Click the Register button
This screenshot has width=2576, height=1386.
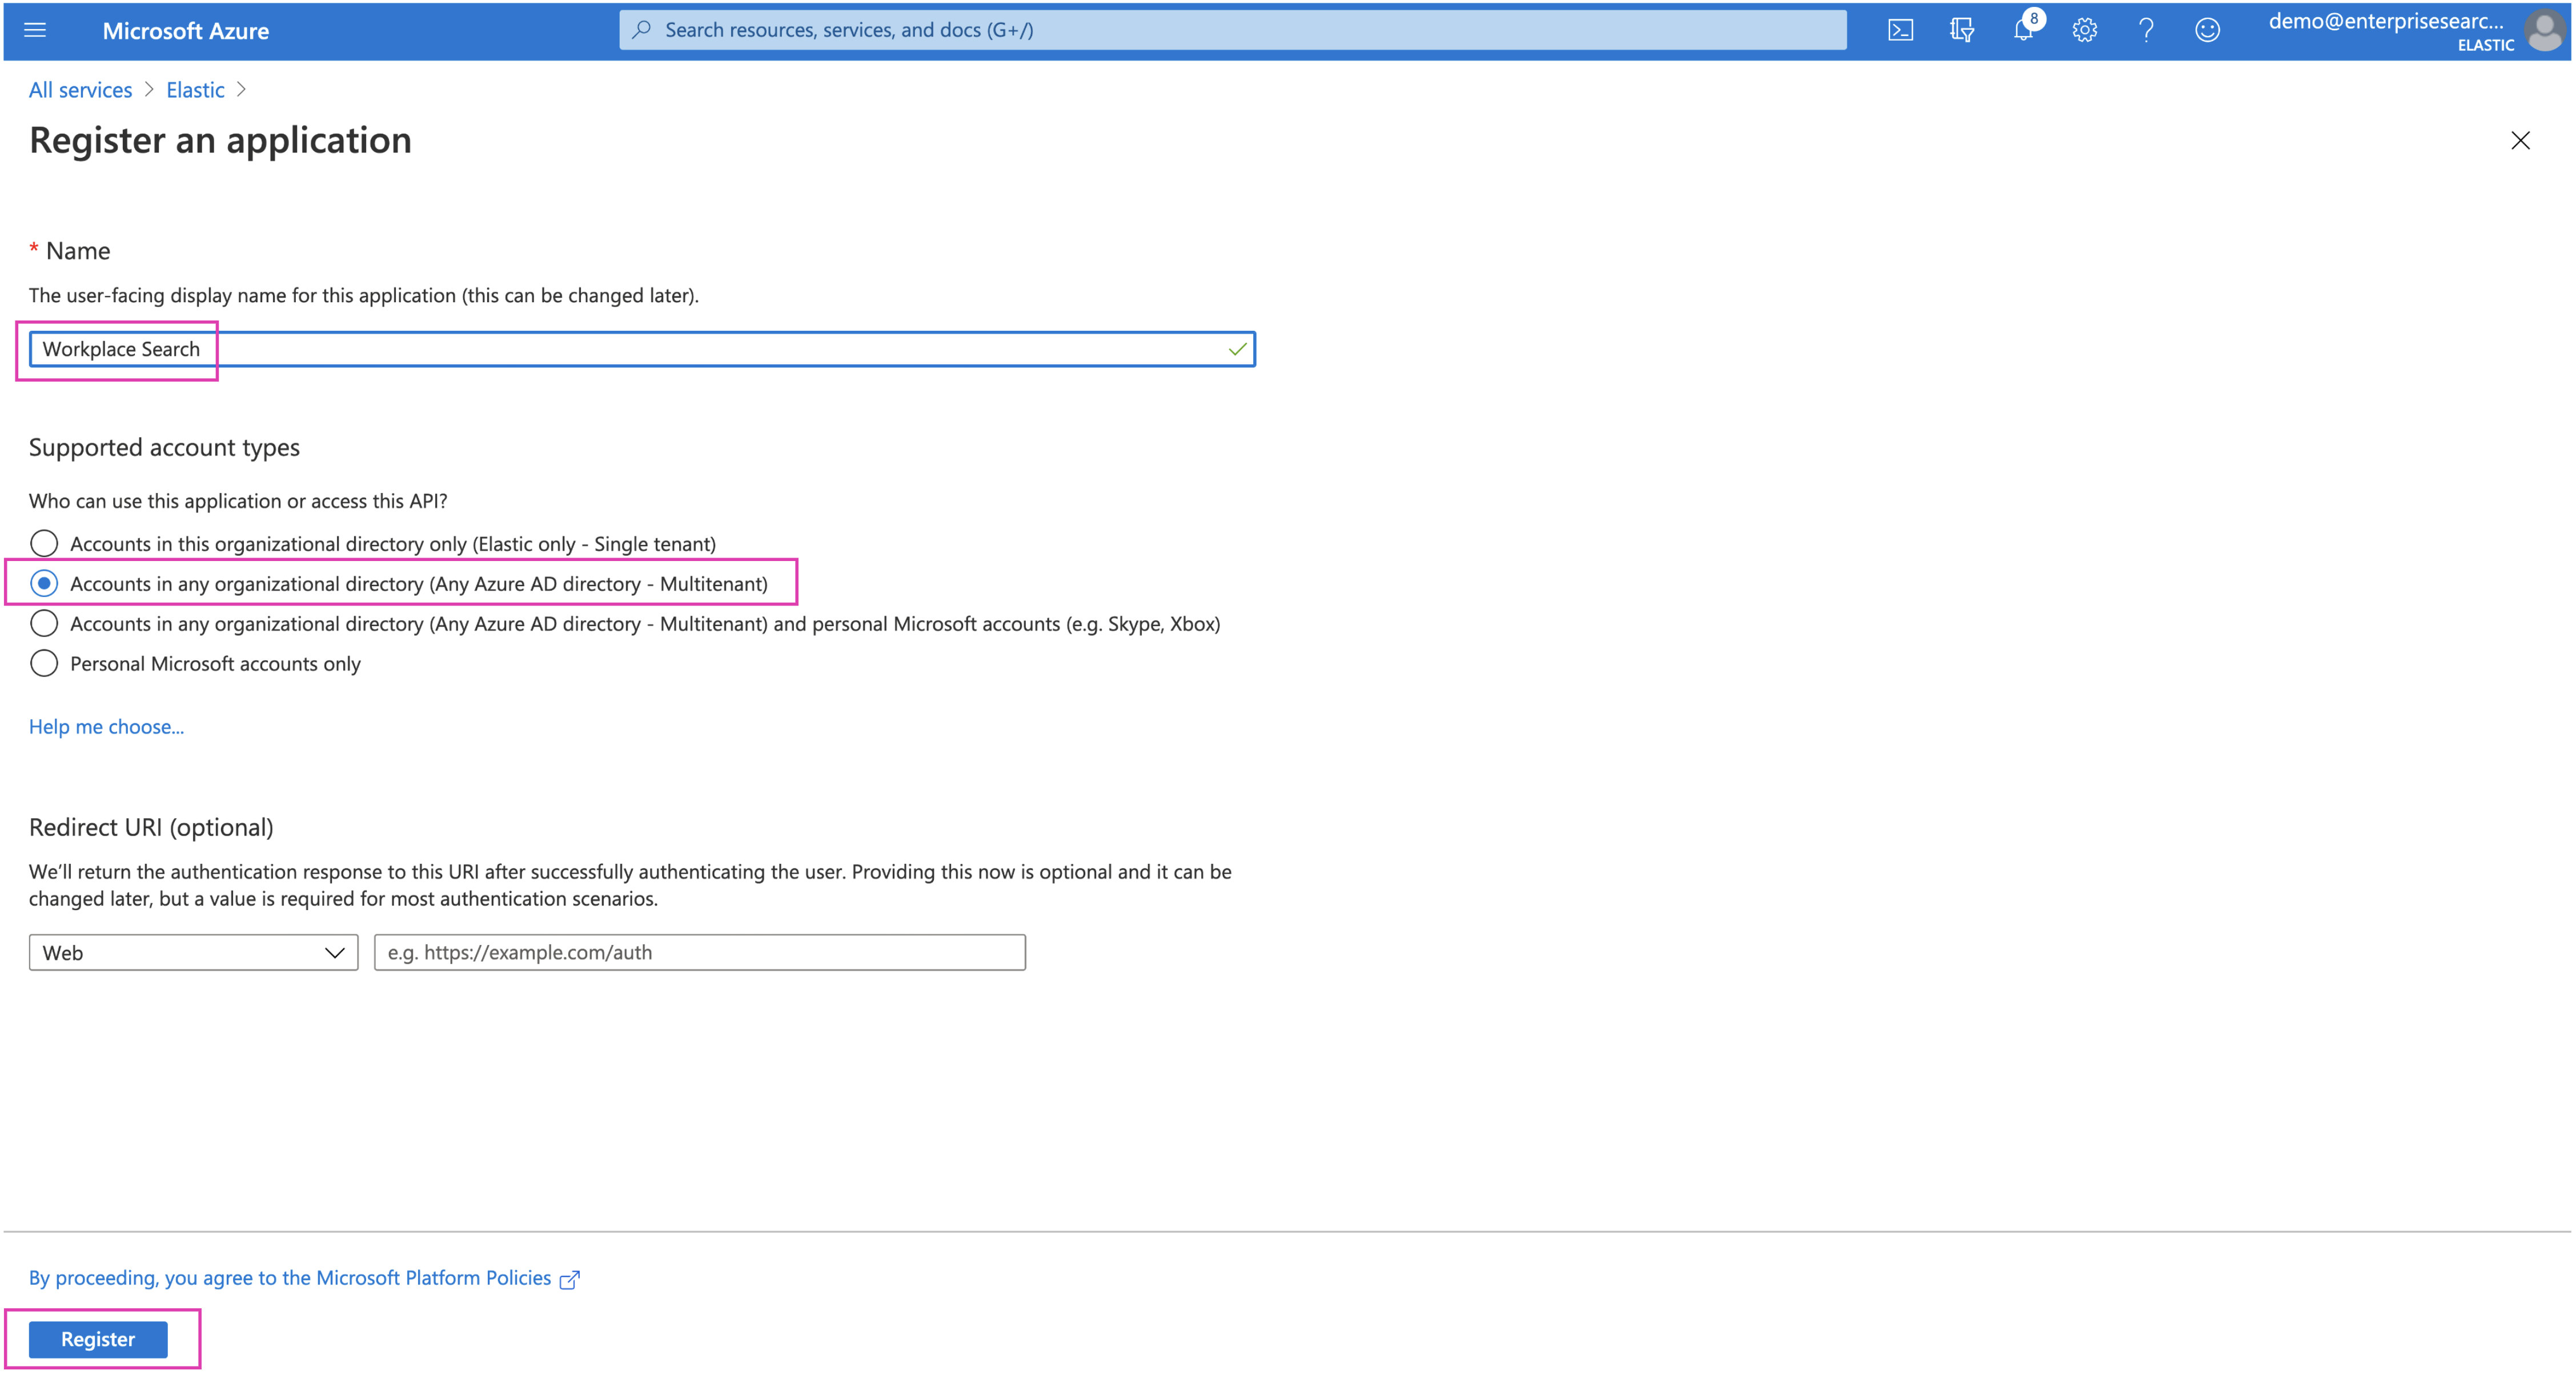click(98, 1340)
